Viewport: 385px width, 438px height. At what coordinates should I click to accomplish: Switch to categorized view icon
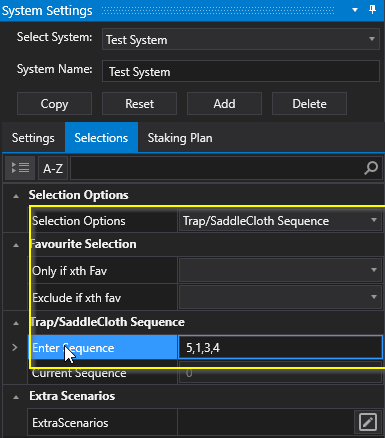point(20,168)
